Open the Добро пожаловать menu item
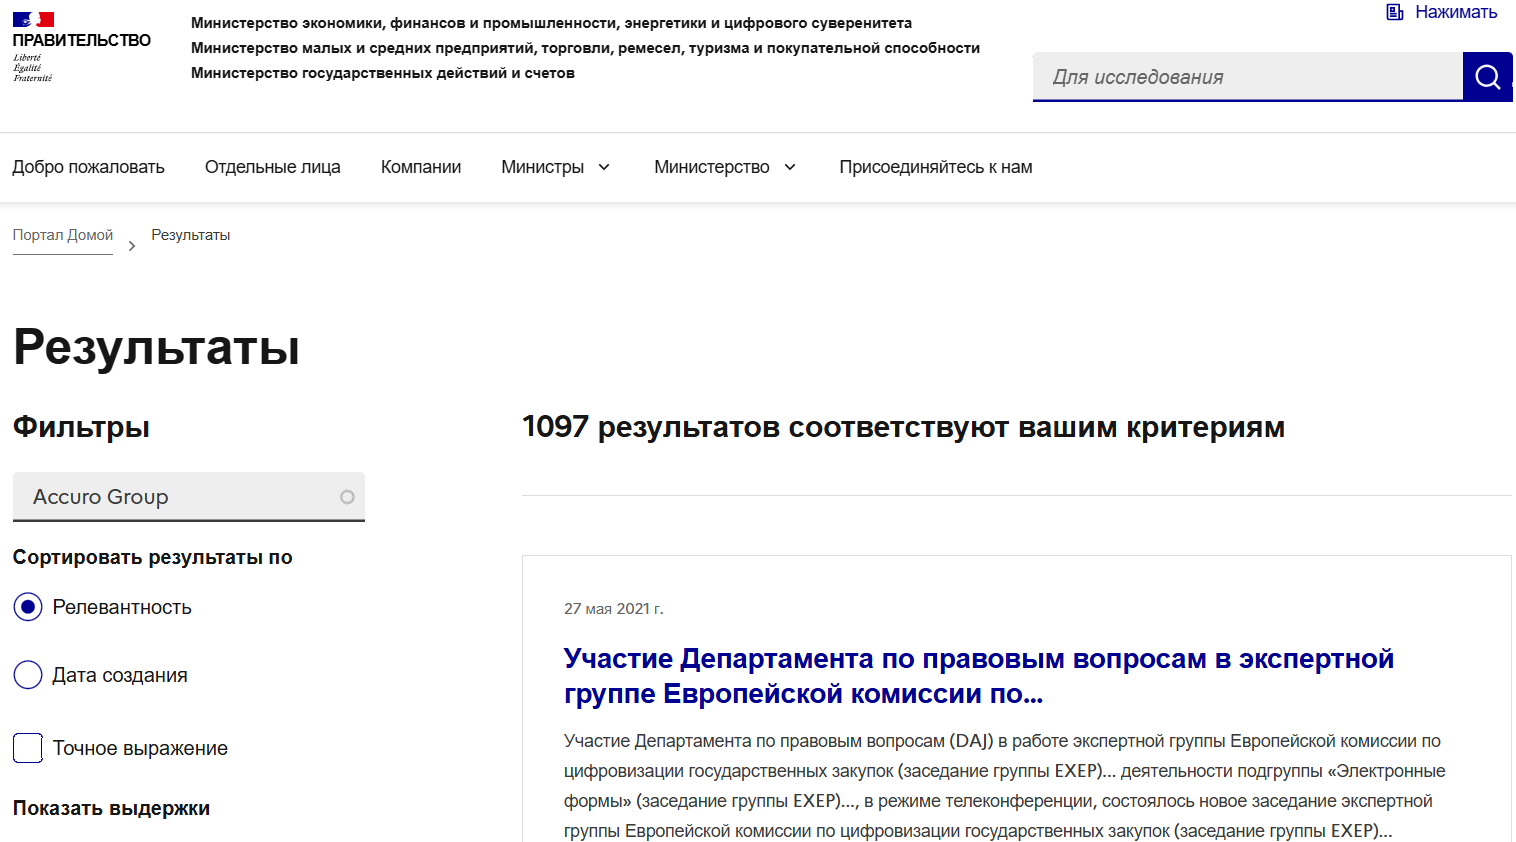The width and height of the screenshot is (1516, 842). tap(89, 167)
